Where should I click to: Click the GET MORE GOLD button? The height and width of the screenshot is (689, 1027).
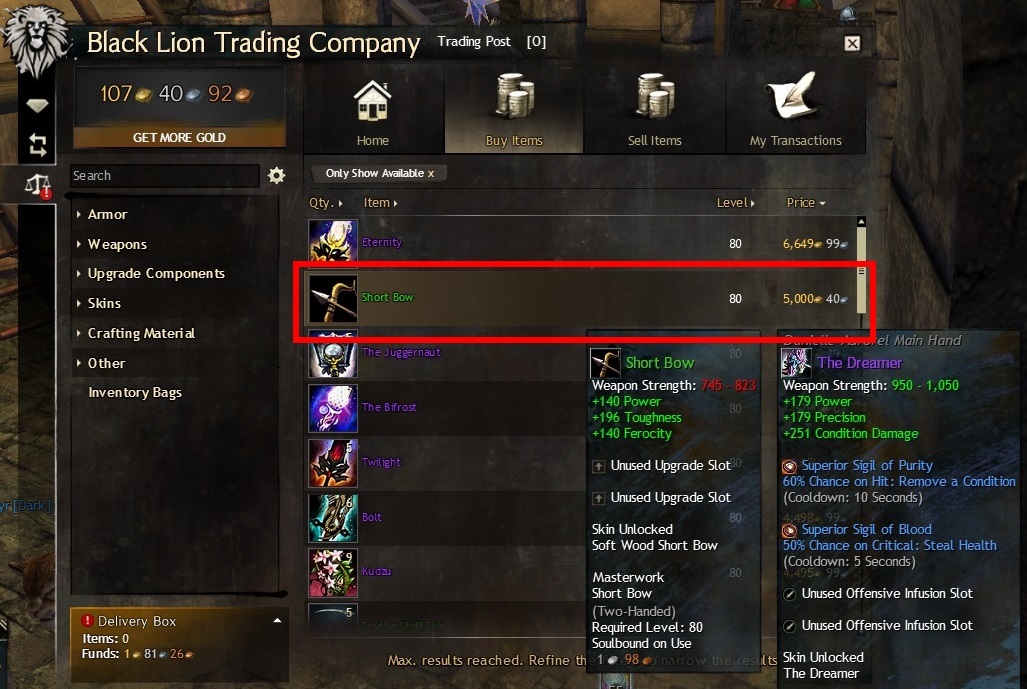click(179, 138)
